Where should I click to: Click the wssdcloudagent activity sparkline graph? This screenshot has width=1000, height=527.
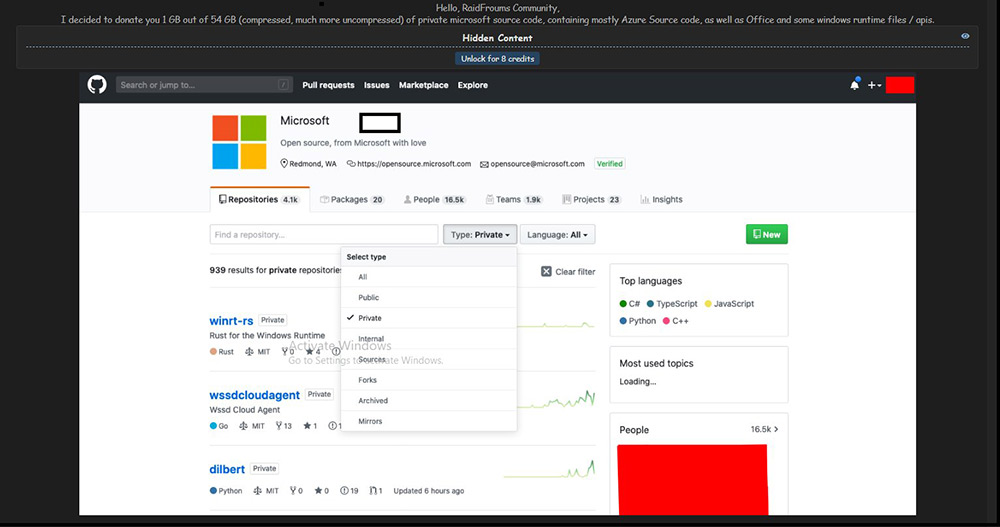point(556,400)
